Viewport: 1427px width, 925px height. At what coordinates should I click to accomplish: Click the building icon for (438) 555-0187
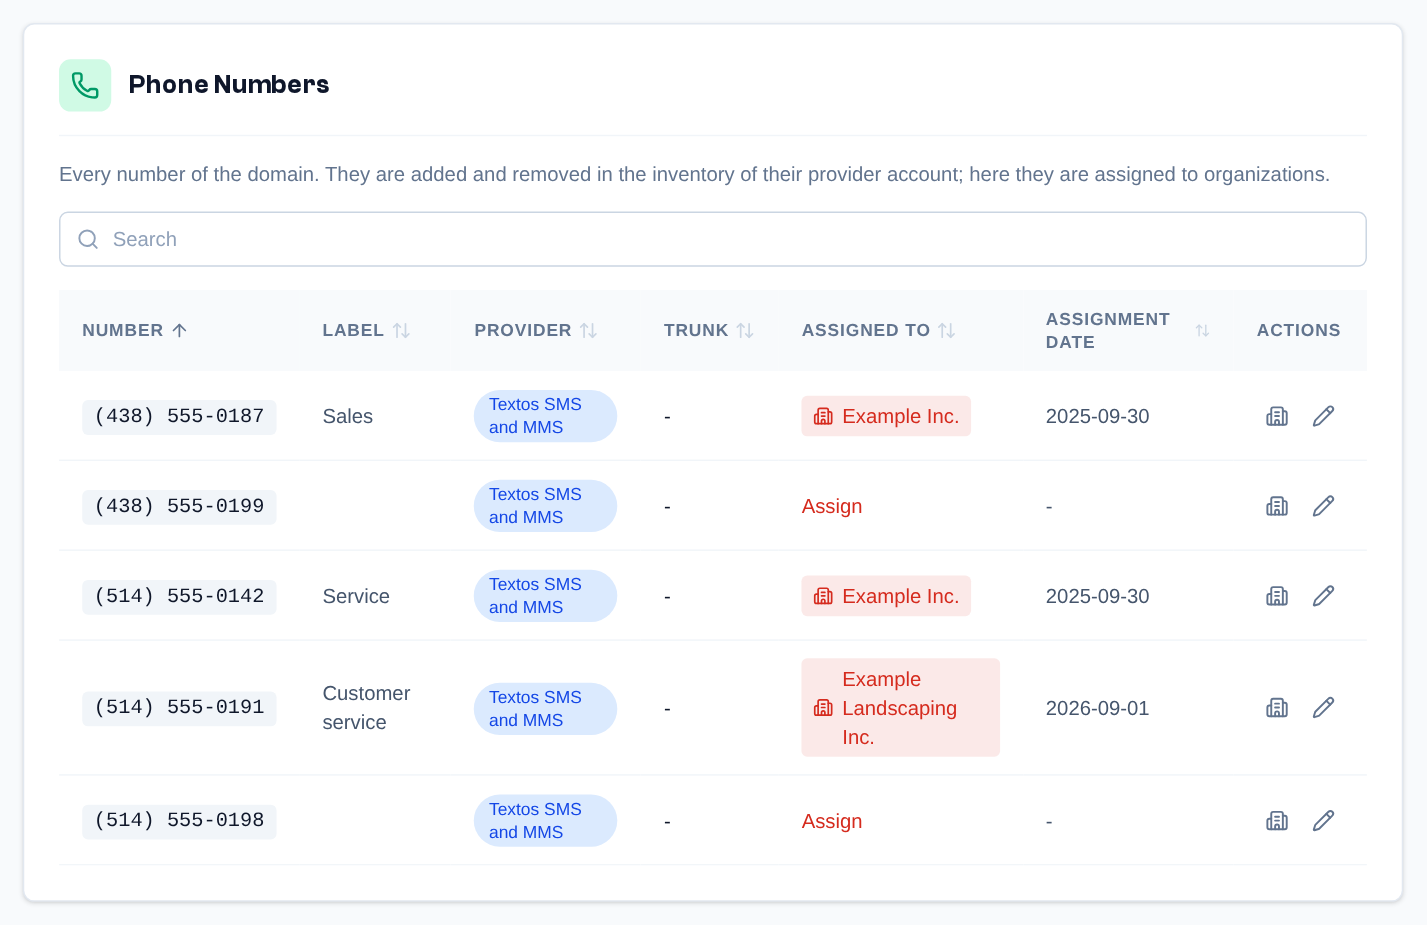point(1277,416)
